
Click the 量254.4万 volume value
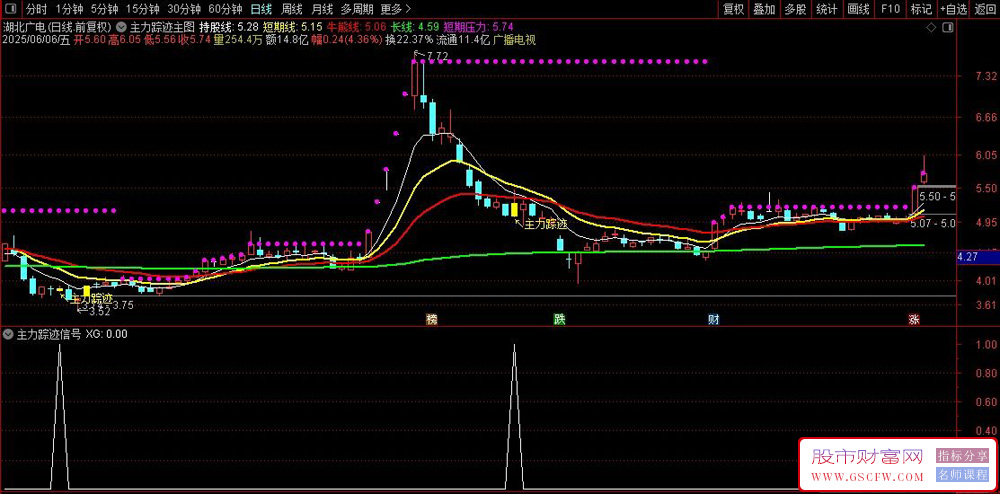pos(238,40)
